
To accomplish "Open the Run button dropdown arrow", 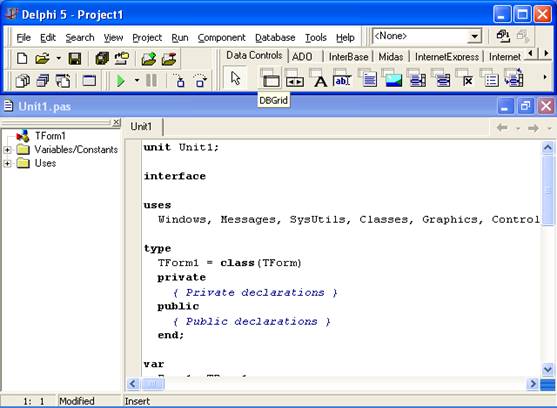I will coord(137,81).
